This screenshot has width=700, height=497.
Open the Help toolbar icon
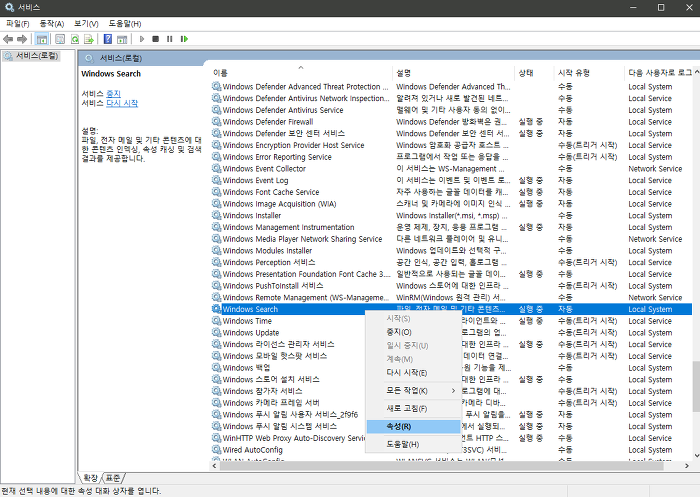pyautogui.click(x=108, y=39)
